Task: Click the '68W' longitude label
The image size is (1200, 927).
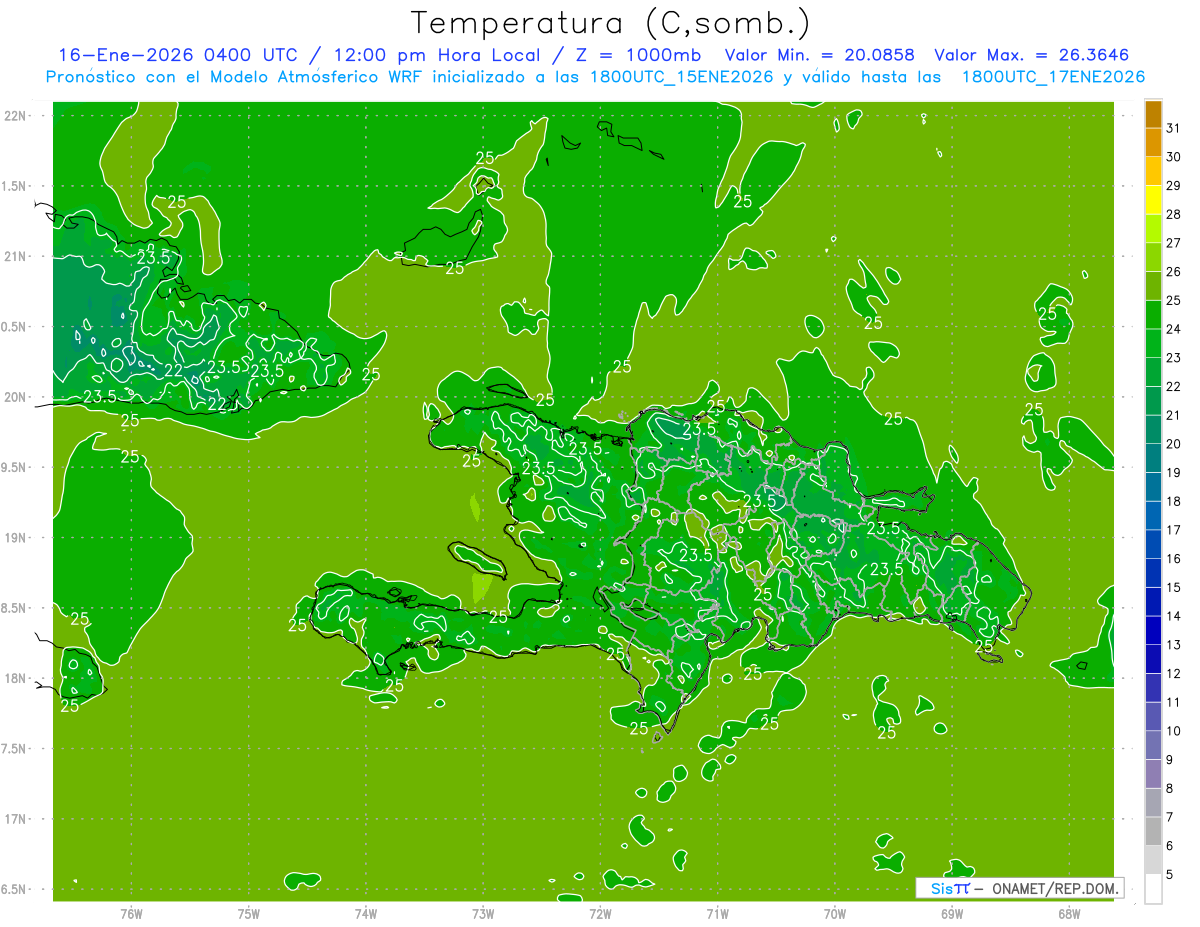Action: pos(1069,913)
